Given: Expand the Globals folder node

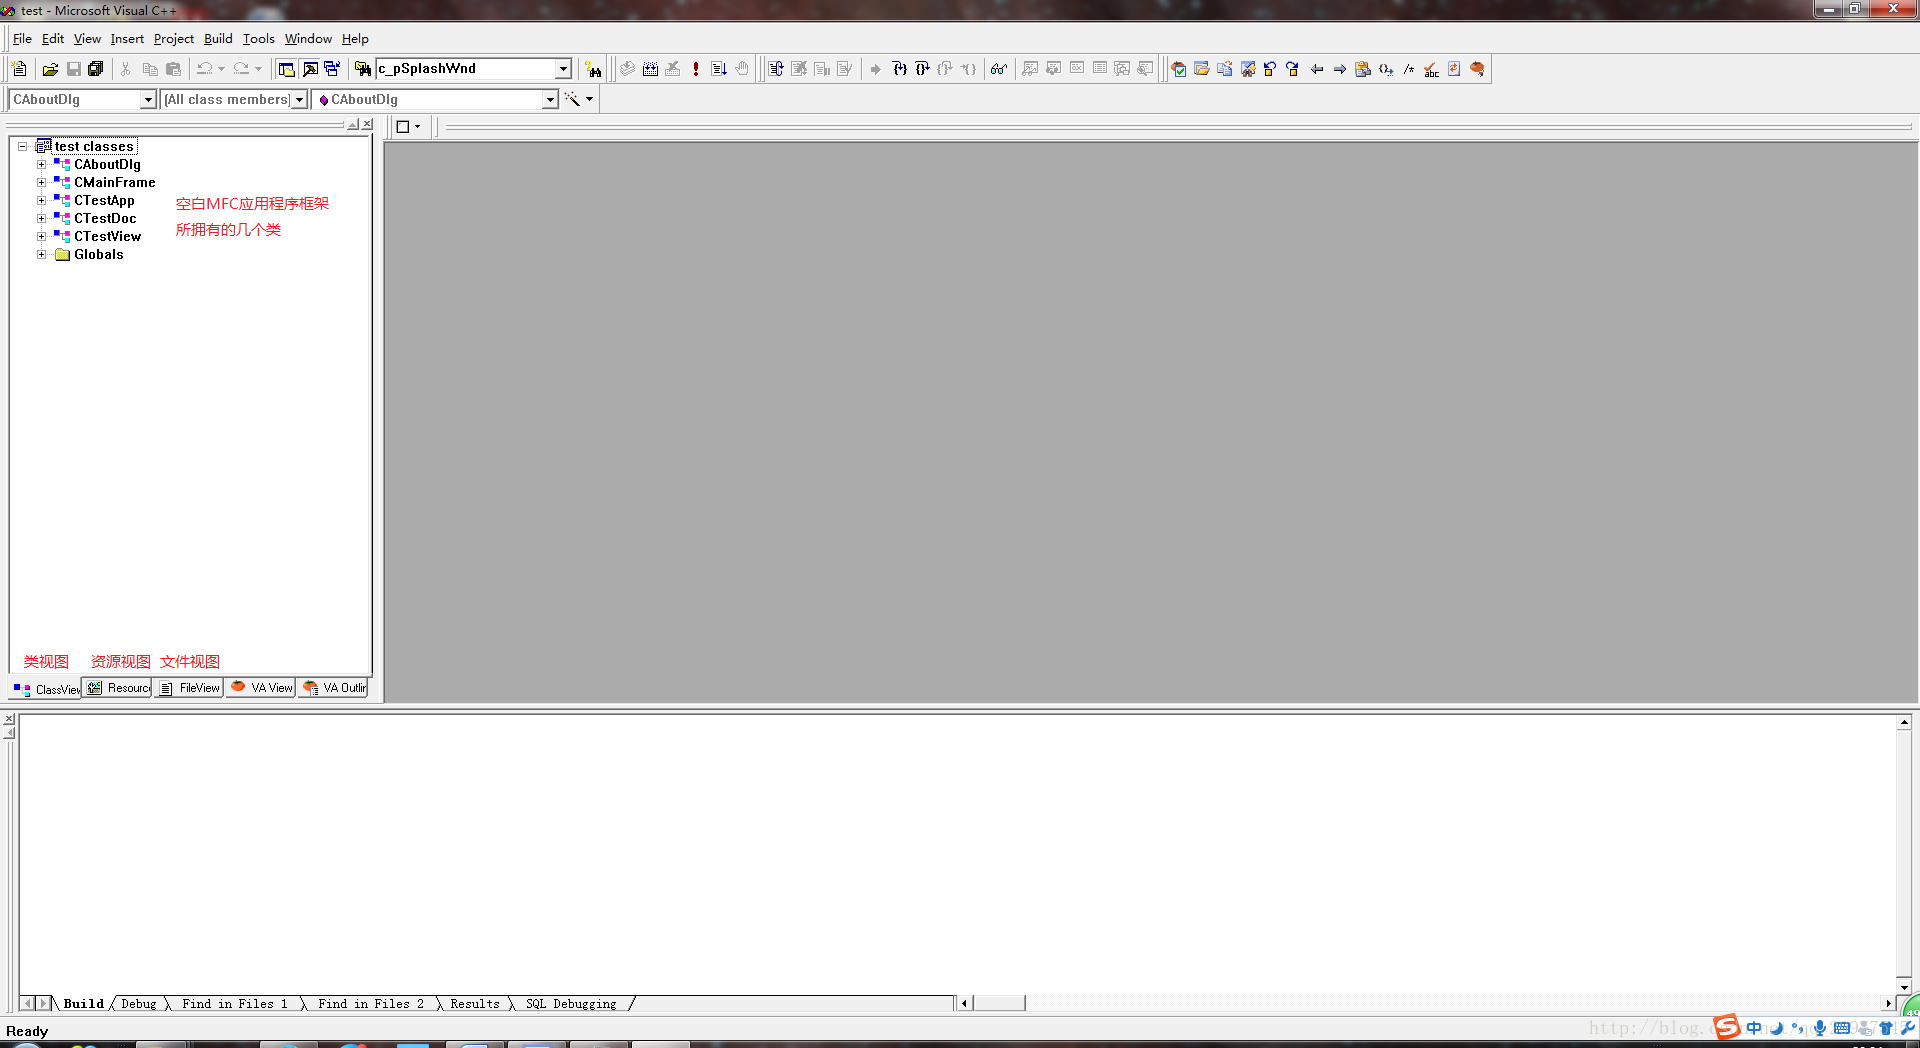Looking at the screenshot, I should coord(41,254).
